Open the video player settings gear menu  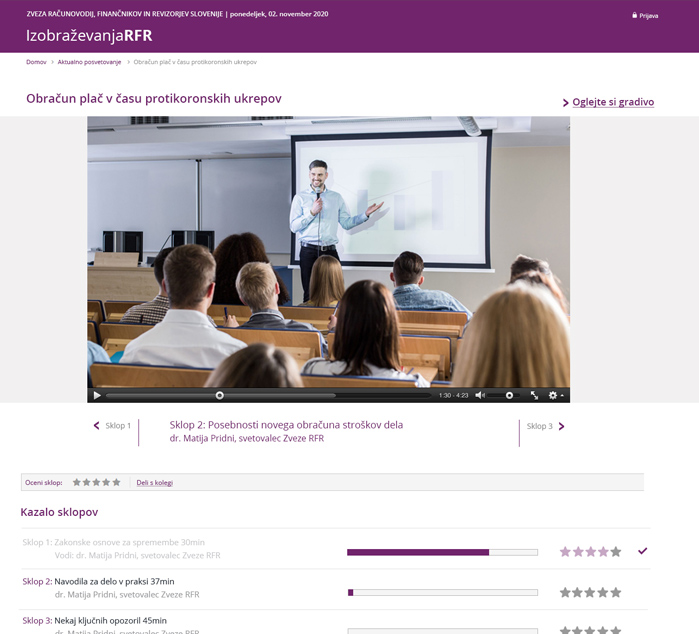click(553, 396)
